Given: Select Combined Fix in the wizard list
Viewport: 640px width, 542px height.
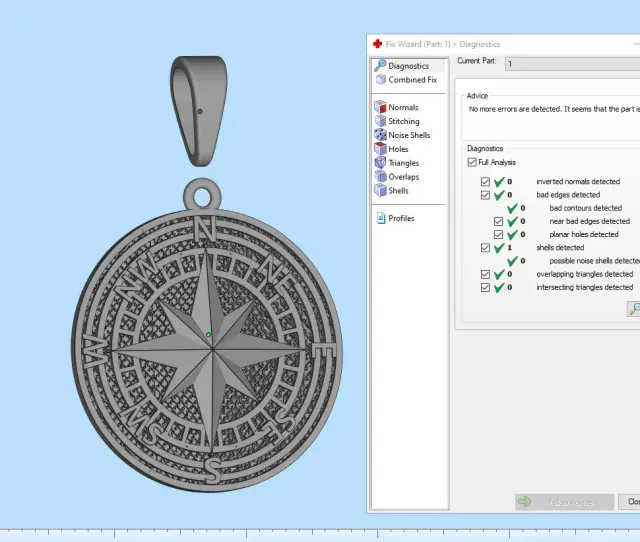Looking at the screenshot, I should pyautogui.click(x=412, y=80).
